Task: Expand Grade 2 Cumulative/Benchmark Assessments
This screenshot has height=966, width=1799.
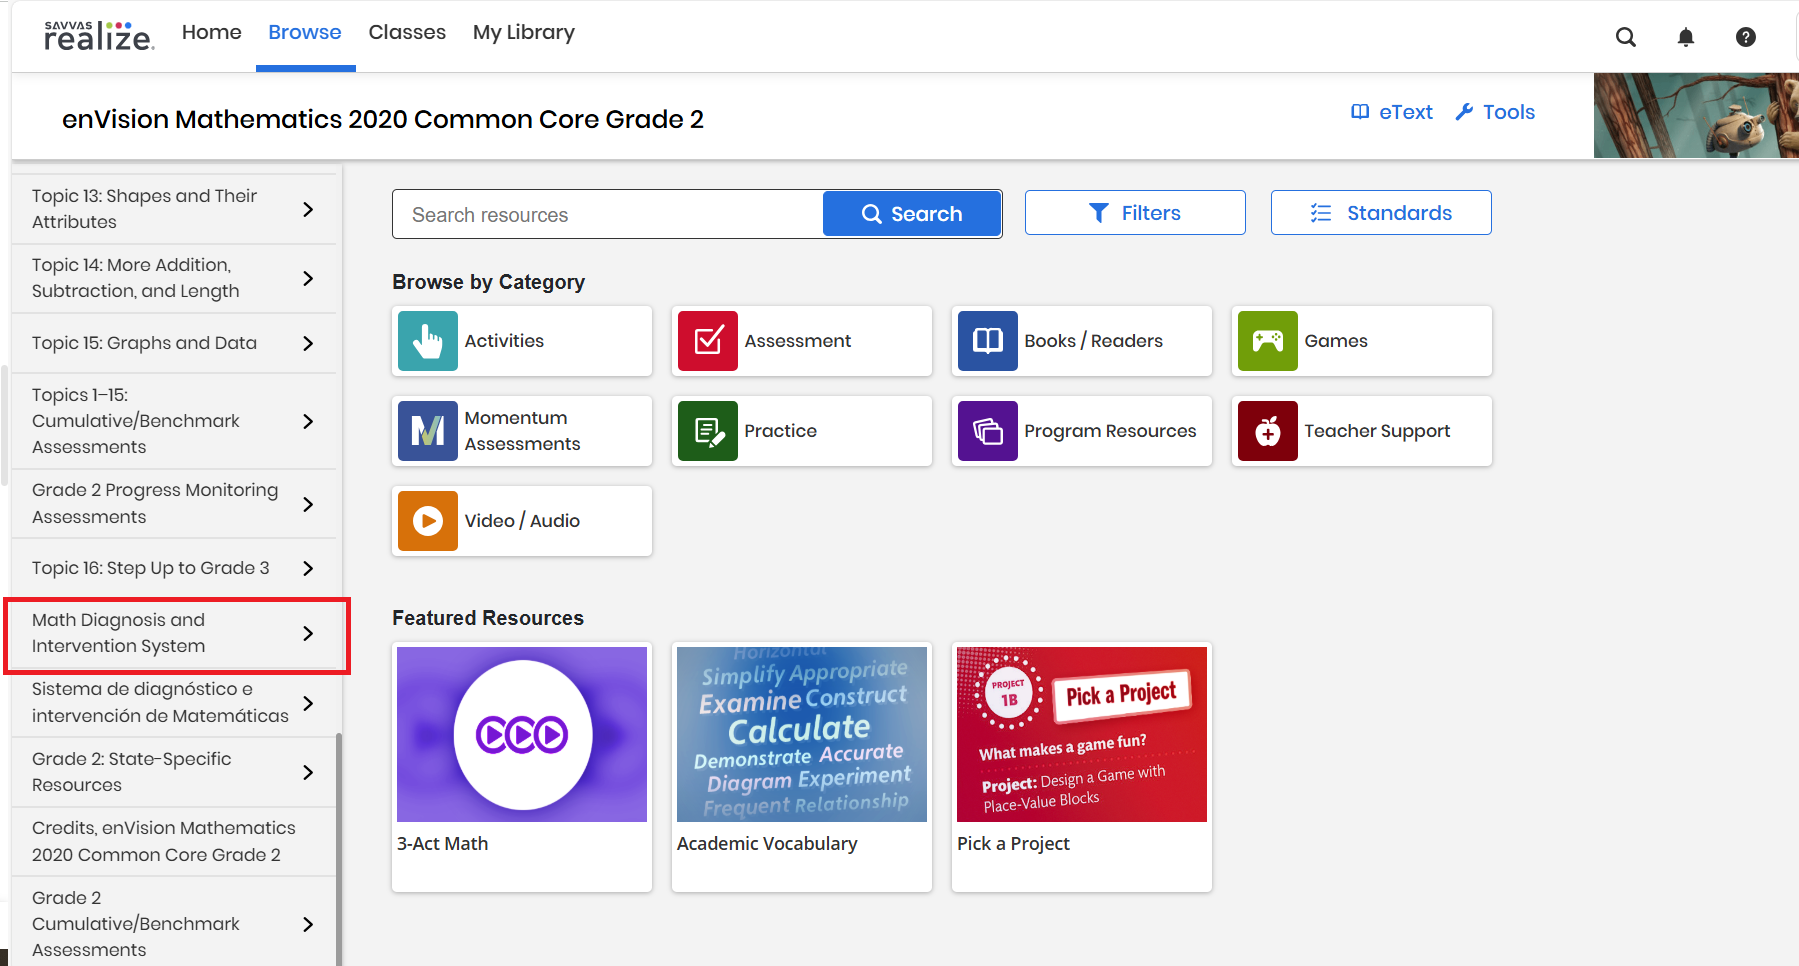Action: coord(174,924)
